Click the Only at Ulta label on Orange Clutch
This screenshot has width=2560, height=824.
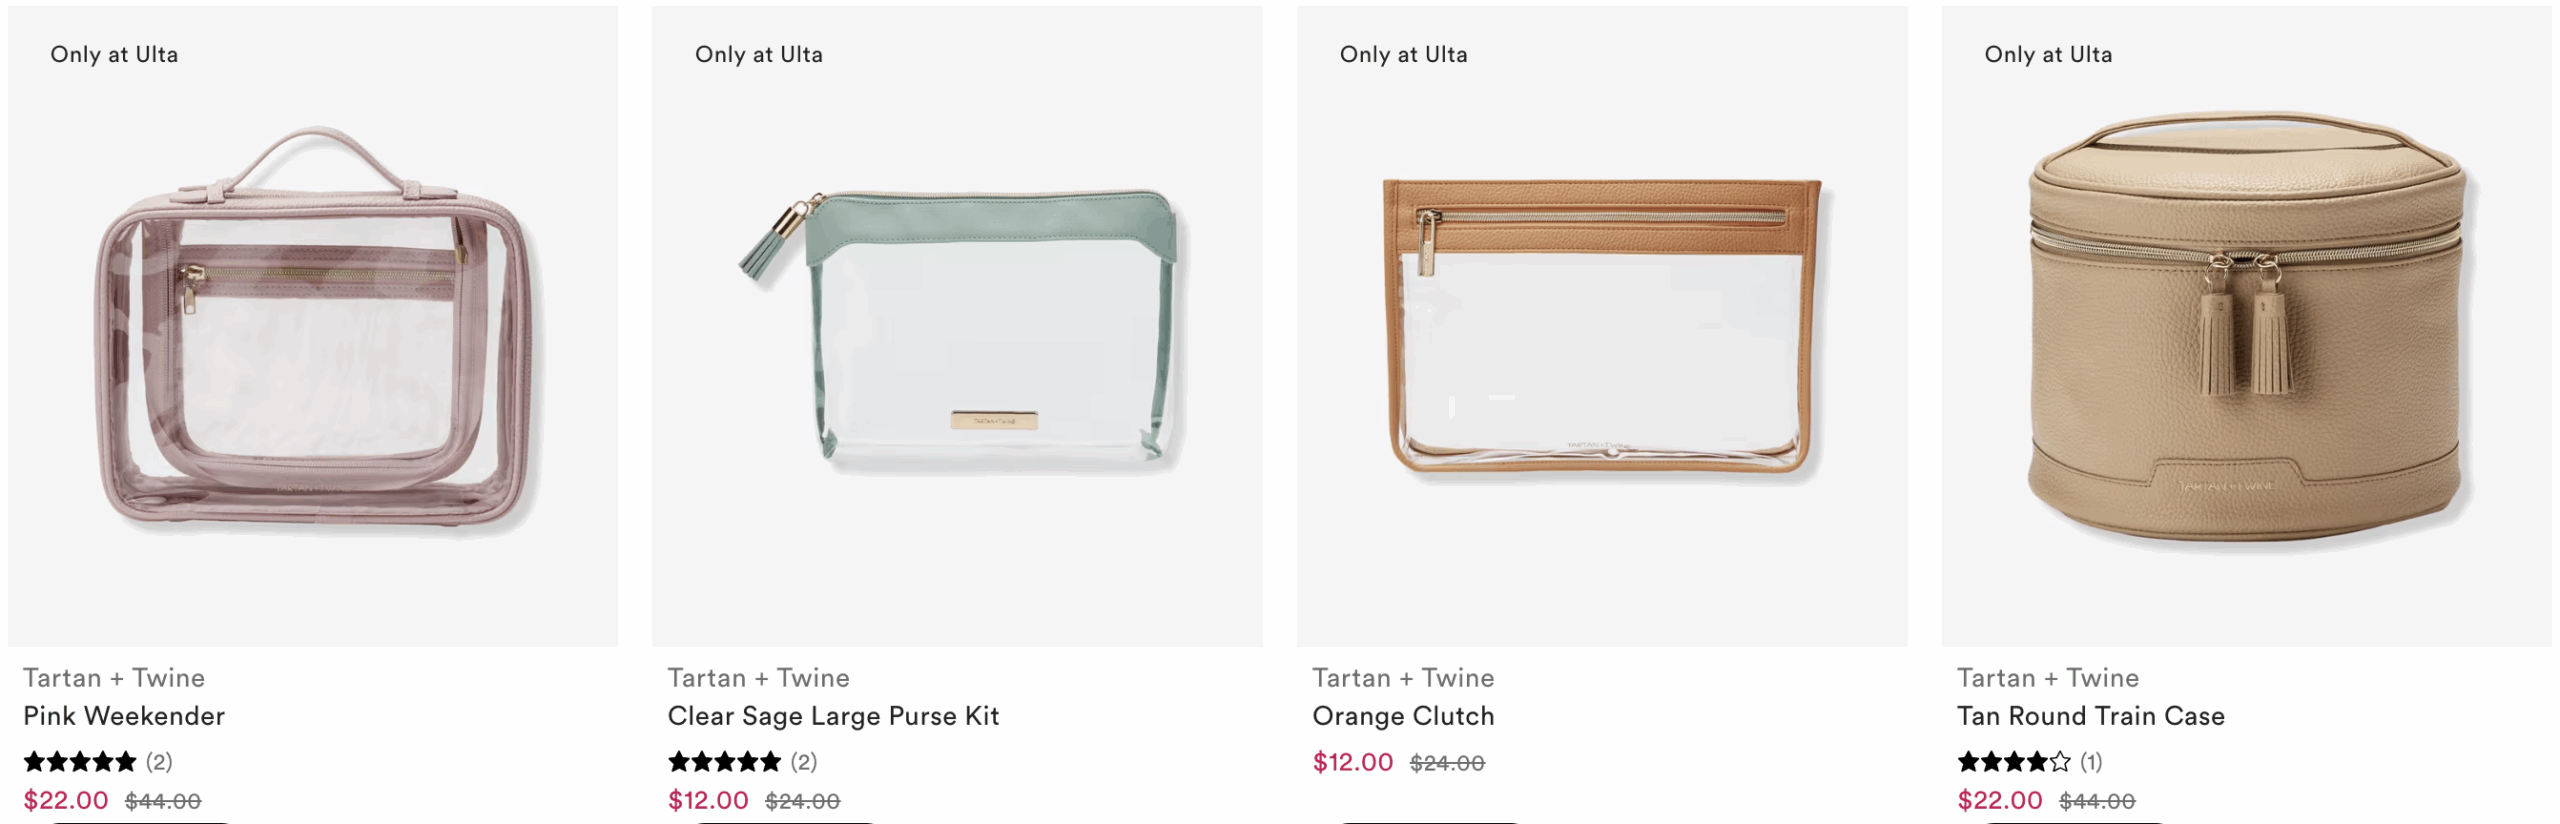1403,55
